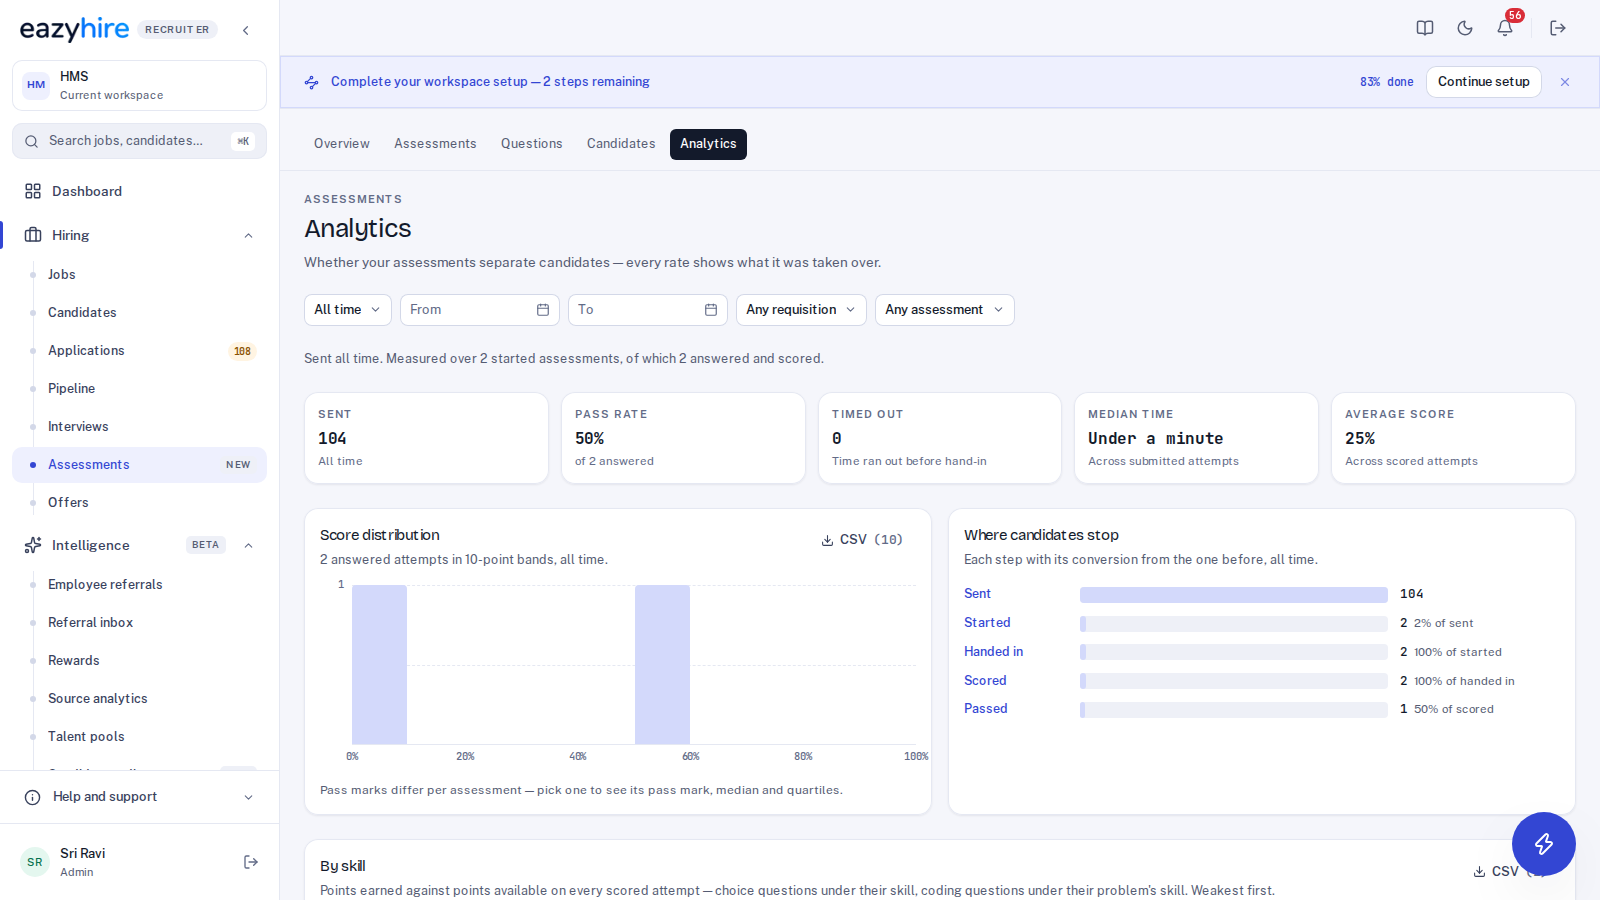Collapse the Hiring section

click(249, 236)
